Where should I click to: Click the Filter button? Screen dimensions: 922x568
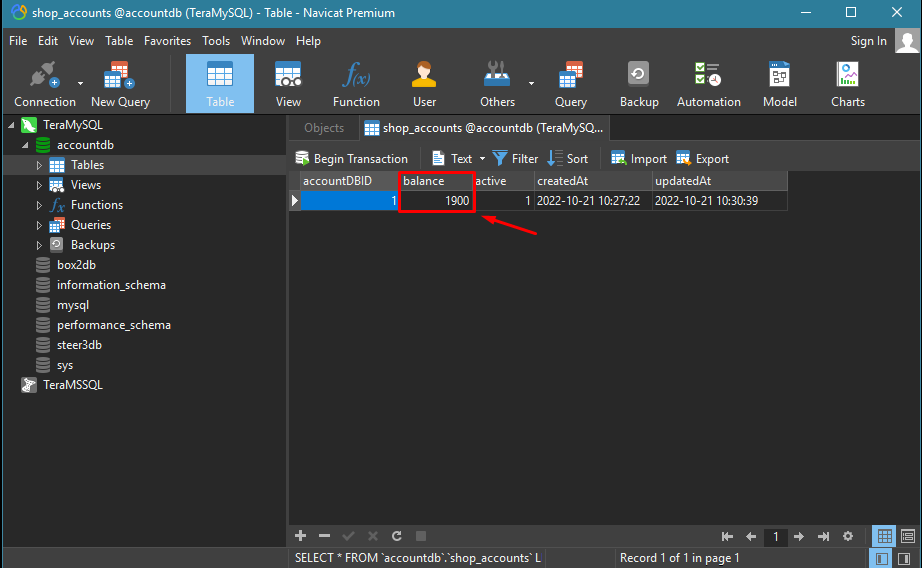[516, 159]
